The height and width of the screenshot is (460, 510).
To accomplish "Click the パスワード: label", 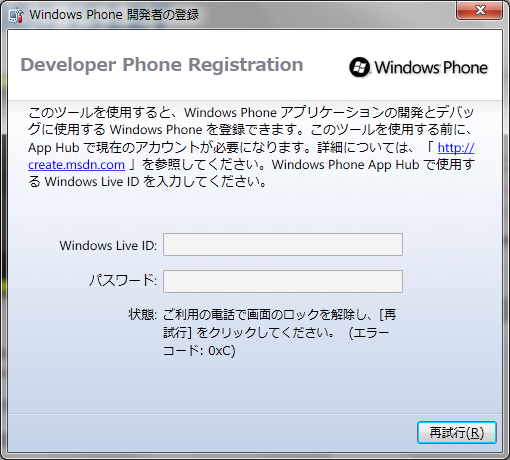I will click(x=123, y=280).
